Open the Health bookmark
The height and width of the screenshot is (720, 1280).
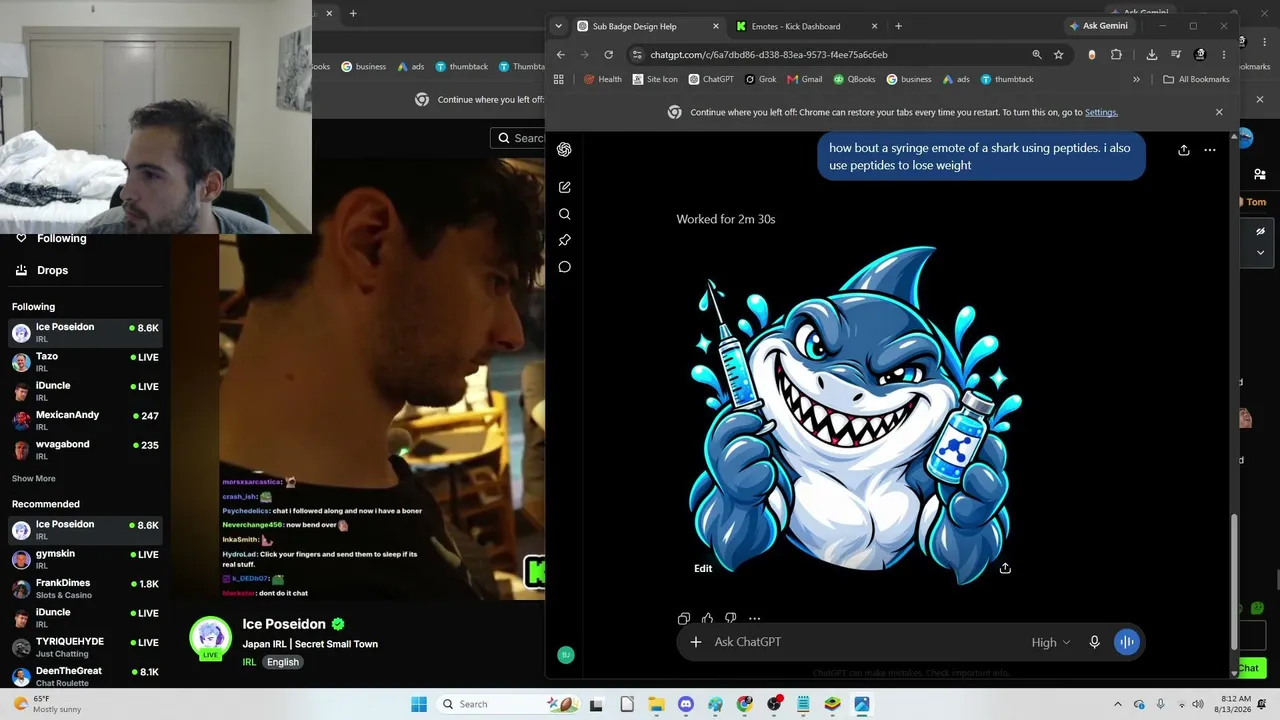603,79
